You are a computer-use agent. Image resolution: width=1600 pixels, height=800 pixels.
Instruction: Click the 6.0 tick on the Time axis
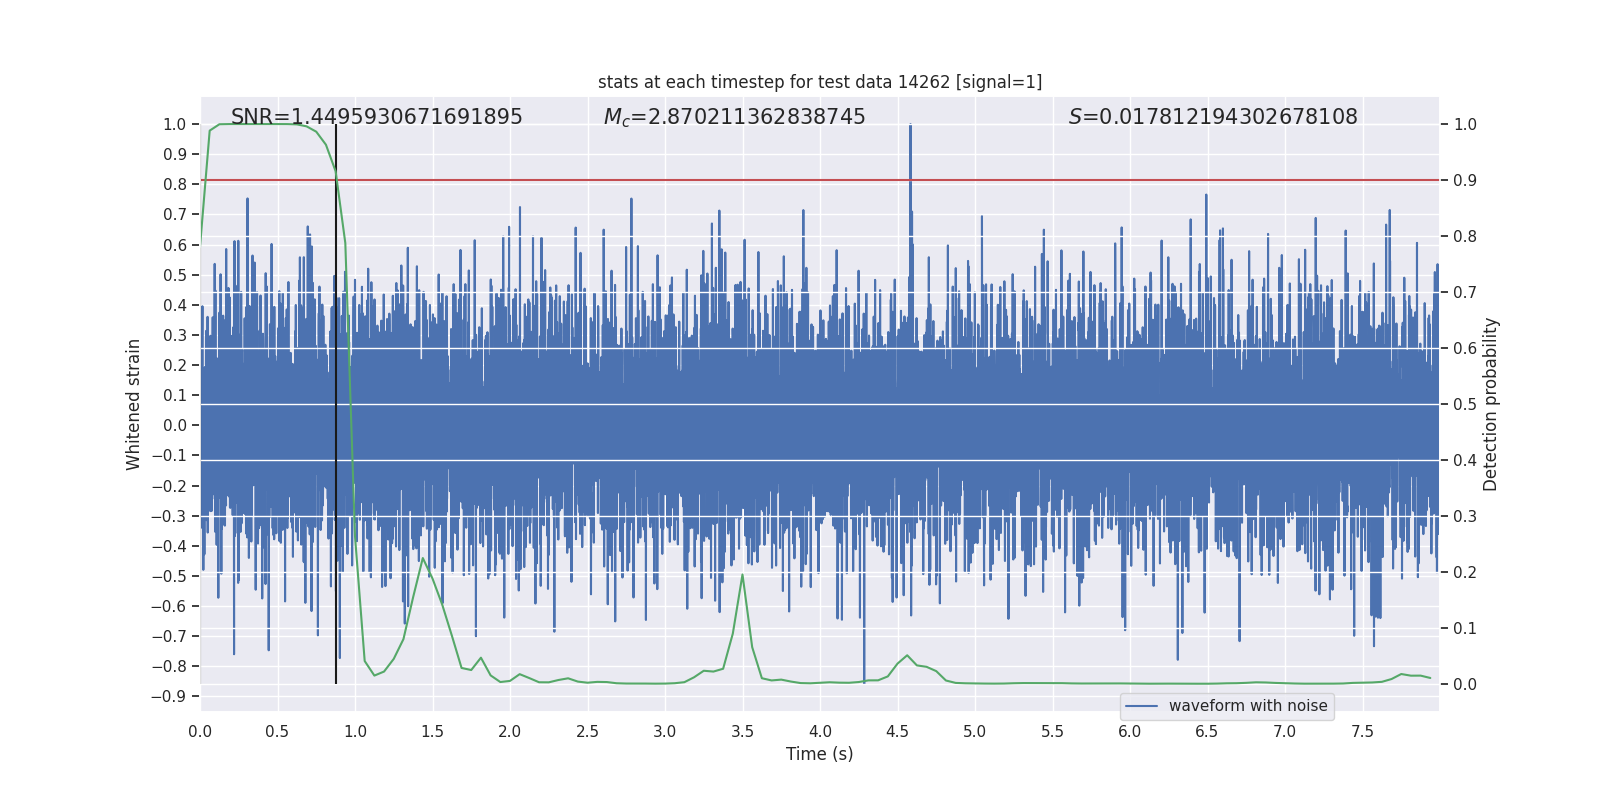point(1130,732)
